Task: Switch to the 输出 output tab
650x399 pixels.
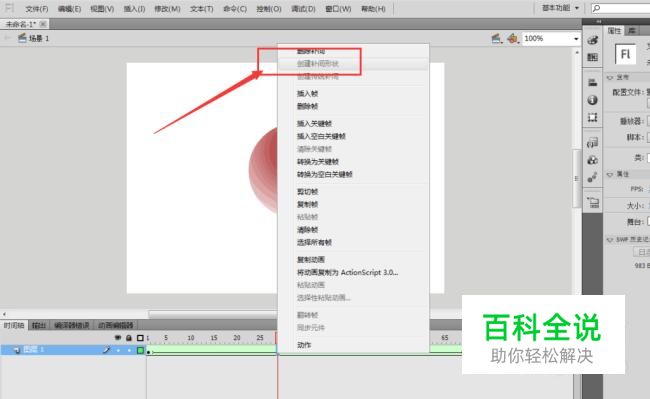Action: click(39, 325)
